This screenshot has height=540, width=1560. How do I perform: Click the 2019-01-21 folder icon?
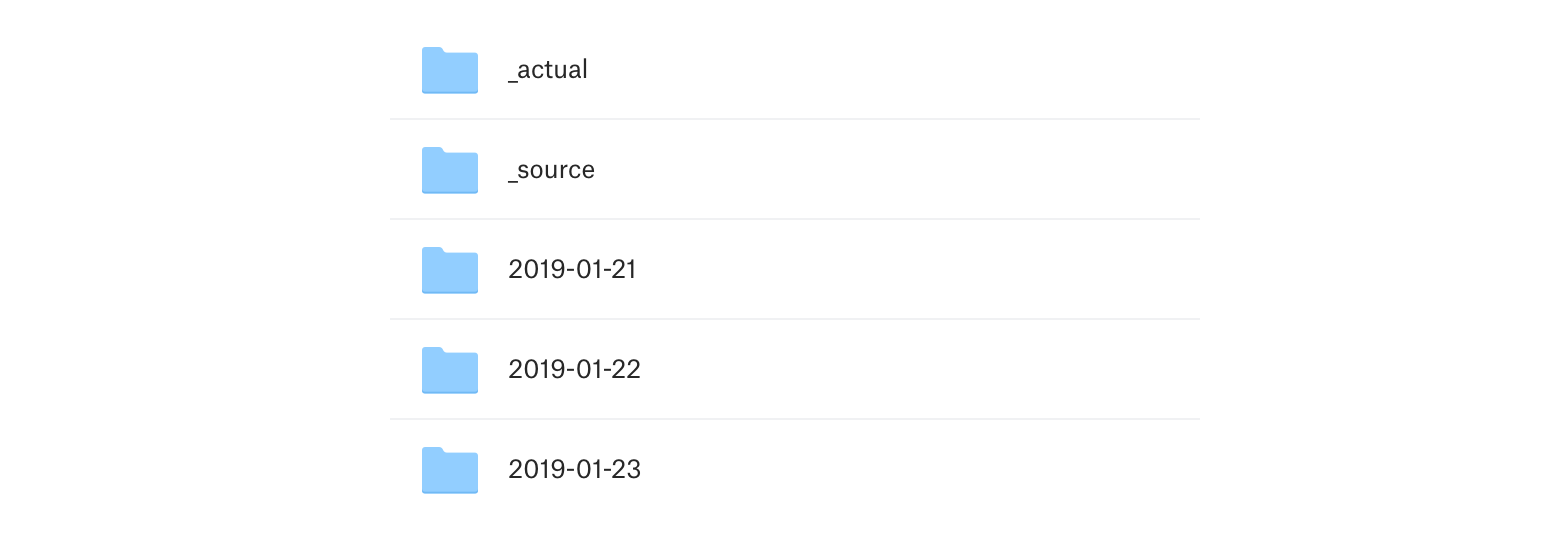point(449,270)
